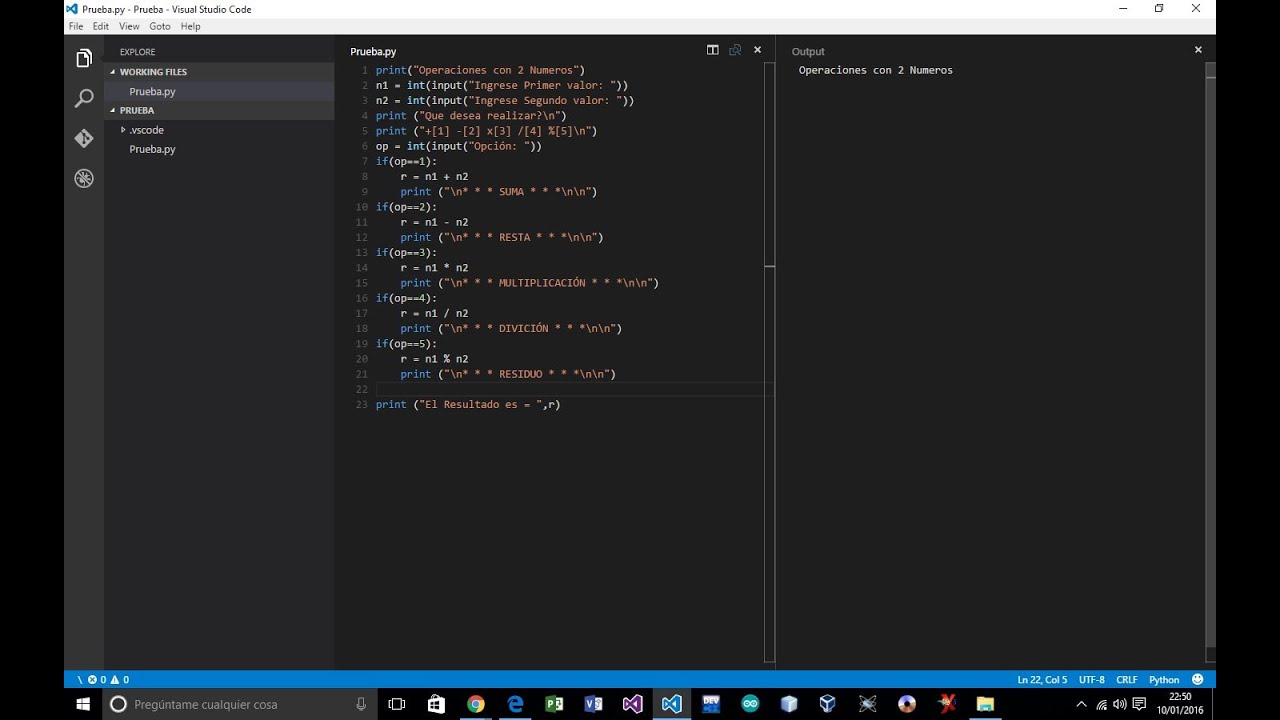Click the git status icon at status bar left
This screenshot has height=720, width=1280.
[80, 680]
